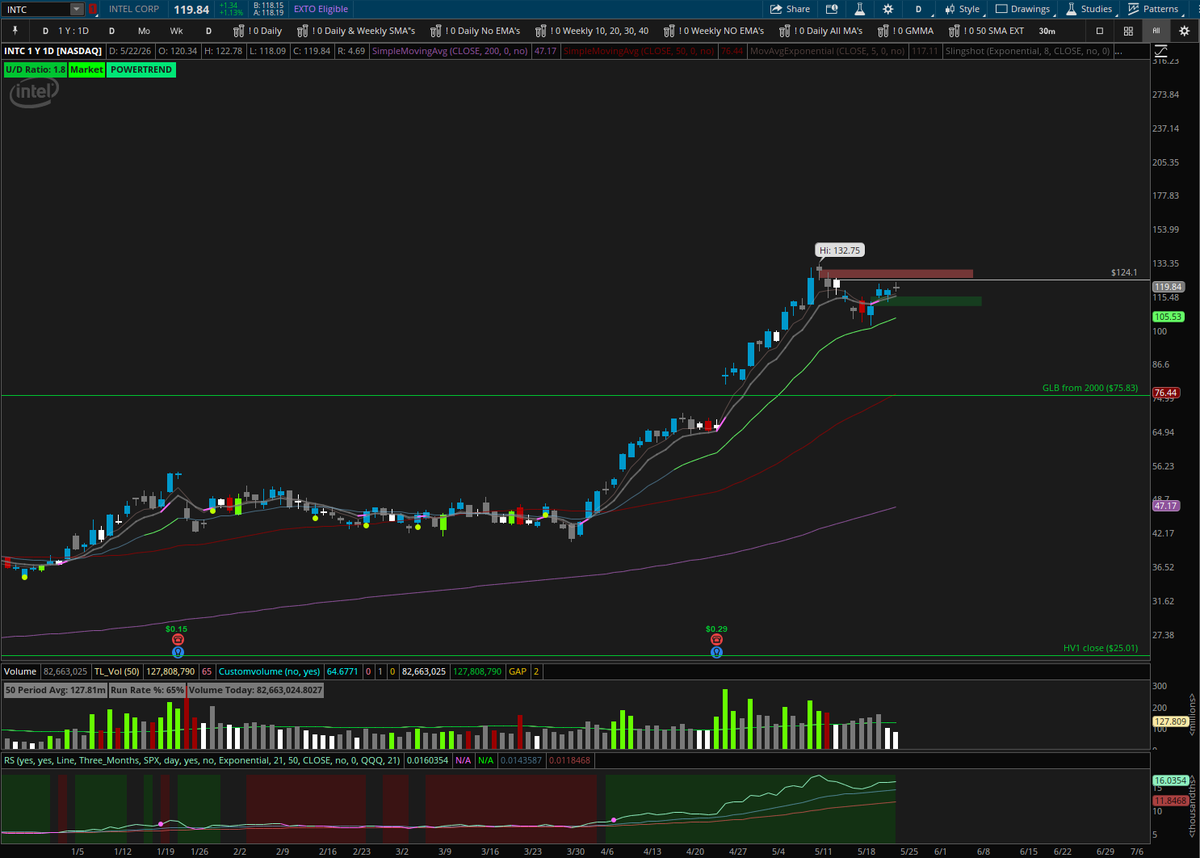Click the EXTO Eligible label
Viewport: 1200px width, 858px height.
tap(319, 9)
